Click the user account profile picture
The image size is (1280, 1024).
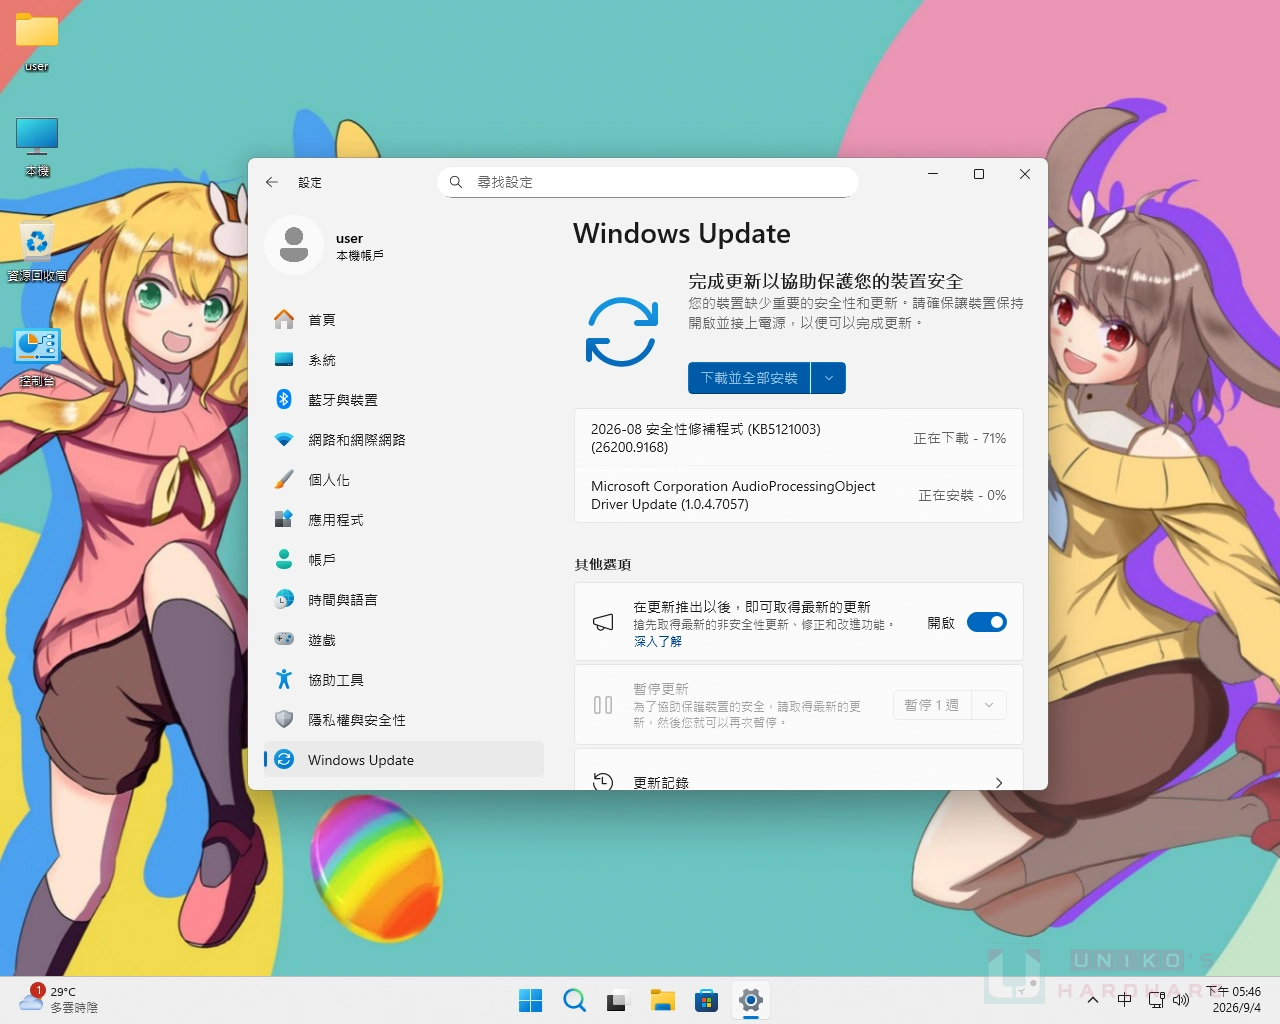click(x=294, y=245)
